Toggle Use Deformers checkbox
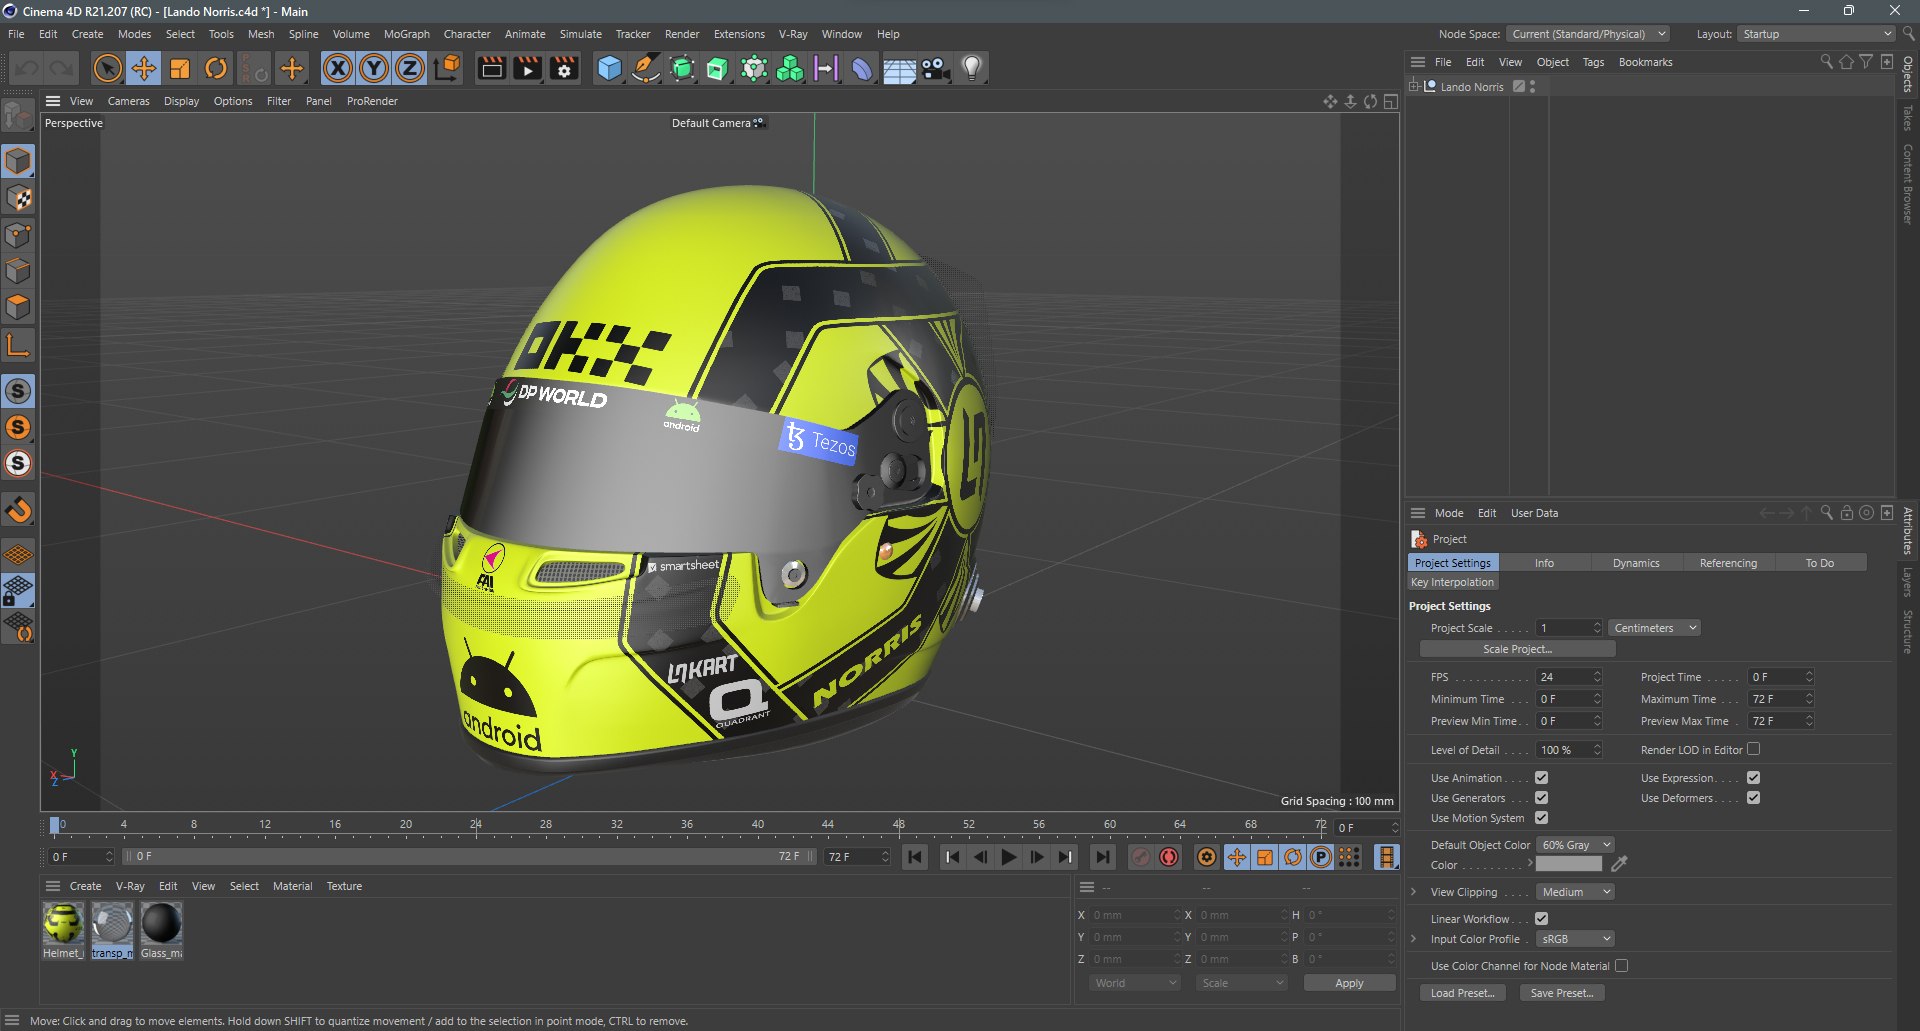This screenshot has height=1031, width=1920. coord(1753,798)
